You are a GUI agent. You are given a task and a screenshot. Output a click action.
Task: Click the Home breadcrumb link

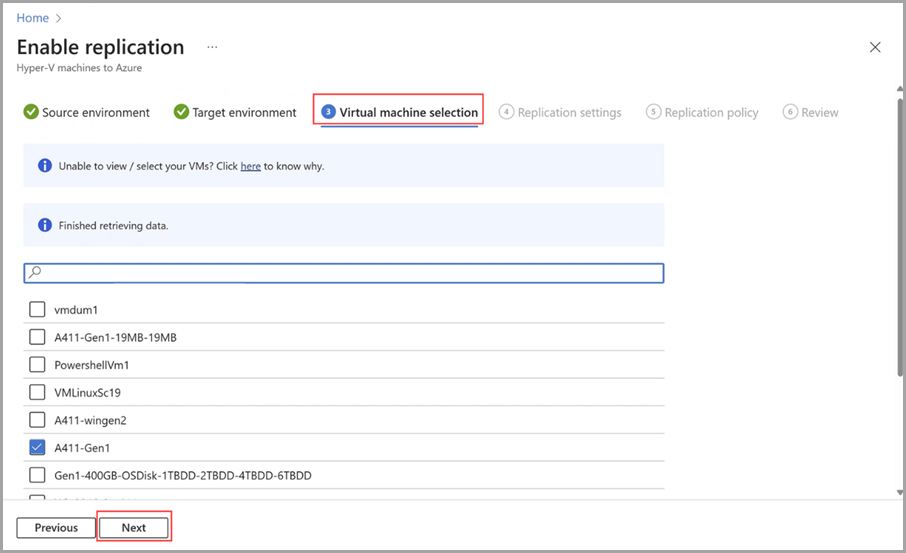tap(32, 18)
